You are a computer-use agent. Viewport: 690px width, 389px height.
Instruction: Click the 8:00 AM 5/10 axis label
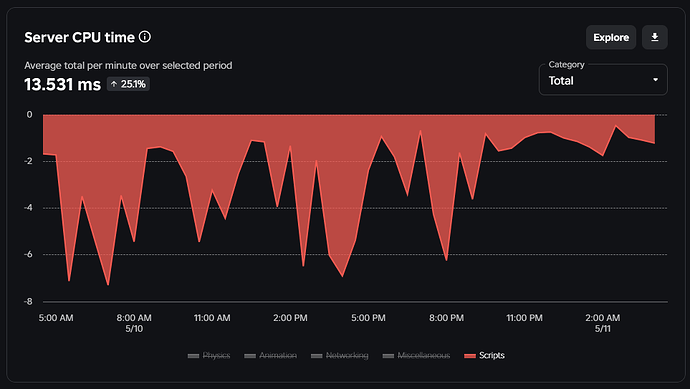(x=134, y=323)
